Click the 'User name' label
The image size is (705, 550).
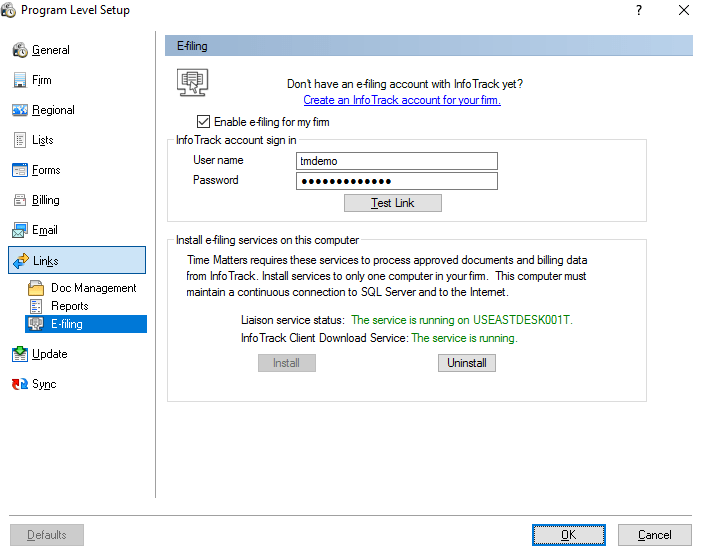[x=218, y=160]
